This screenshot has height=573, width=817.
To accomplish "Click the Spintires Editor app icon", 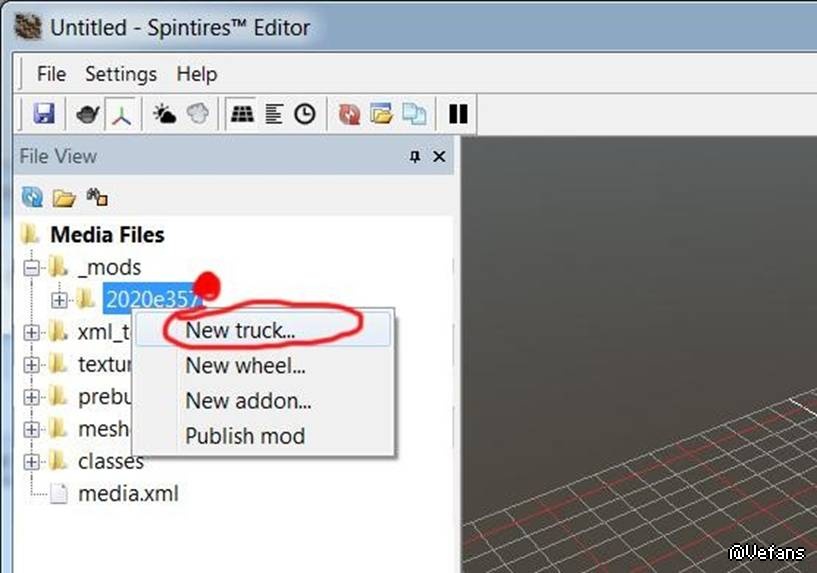I will pyautogui.click(x=28, y=26).
